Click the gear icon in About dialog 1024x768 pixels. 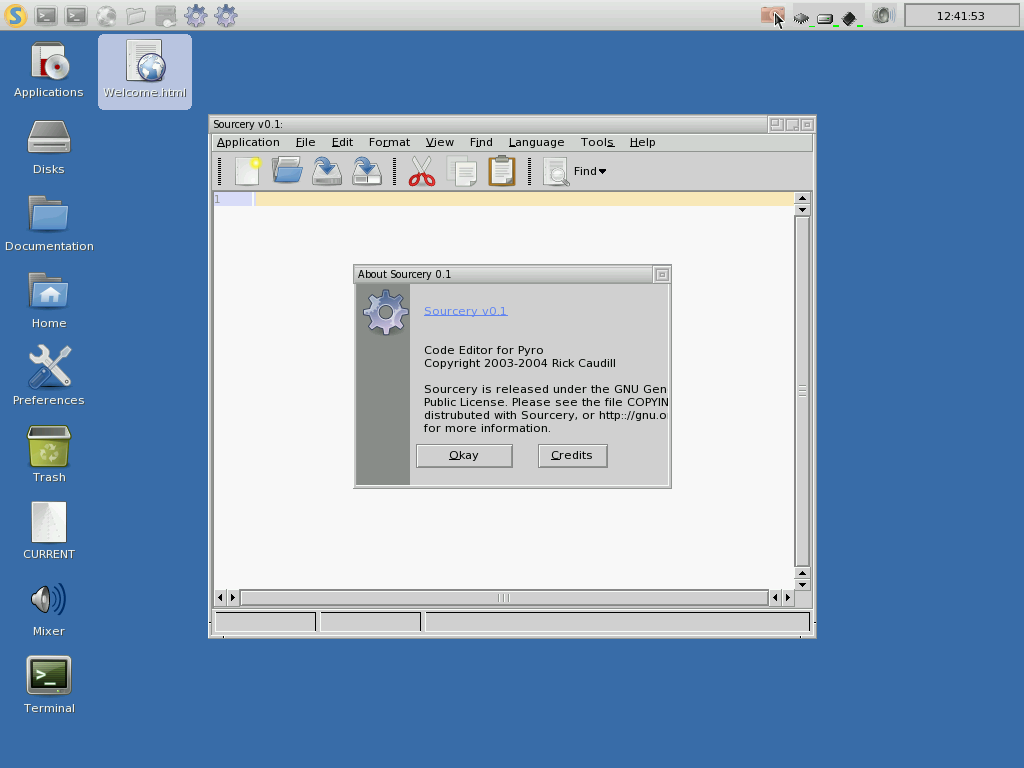tap(385, 312)
